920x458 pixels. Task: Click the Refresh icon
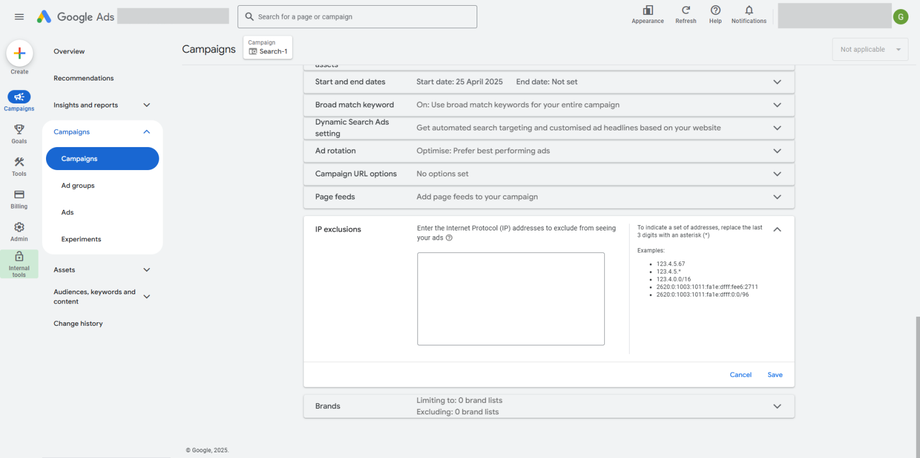[x=685, y=11]
